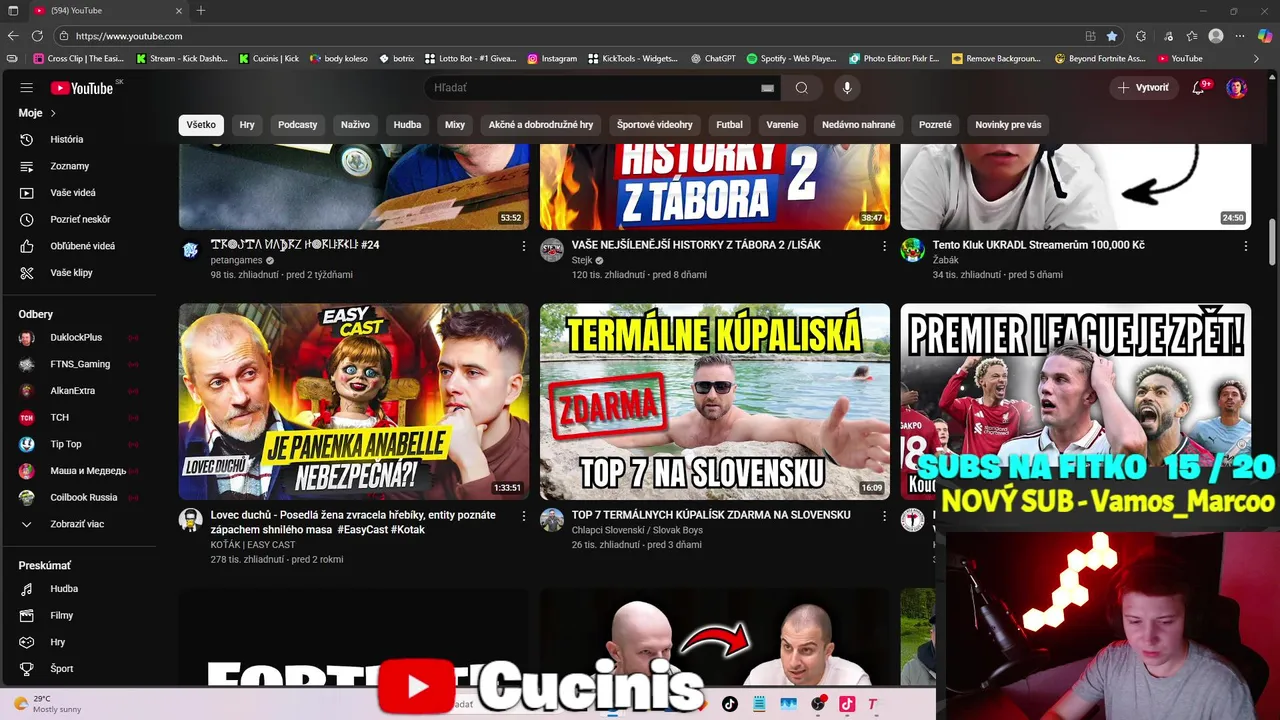
Task: Select the Hry filter chip
Action: point(247,125)
